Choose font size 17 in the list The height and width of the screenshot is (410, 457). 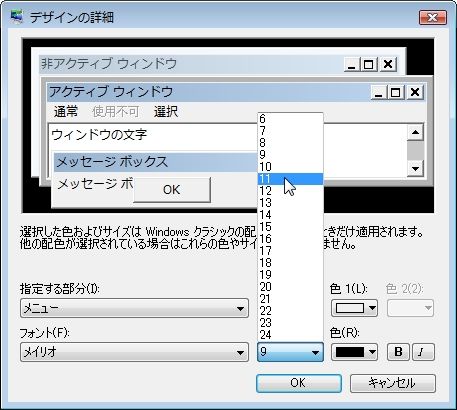[x=290, y=251]
